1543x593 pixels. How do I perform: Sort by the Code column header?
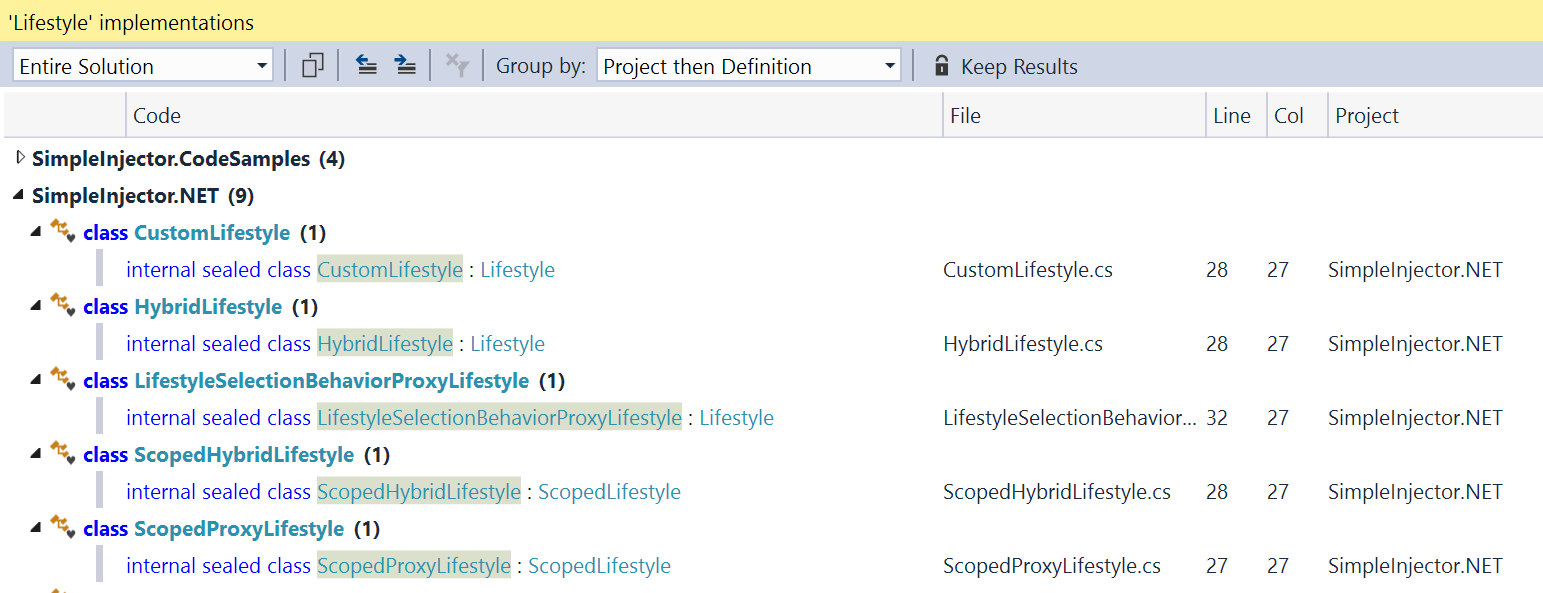tap(534, 115)
